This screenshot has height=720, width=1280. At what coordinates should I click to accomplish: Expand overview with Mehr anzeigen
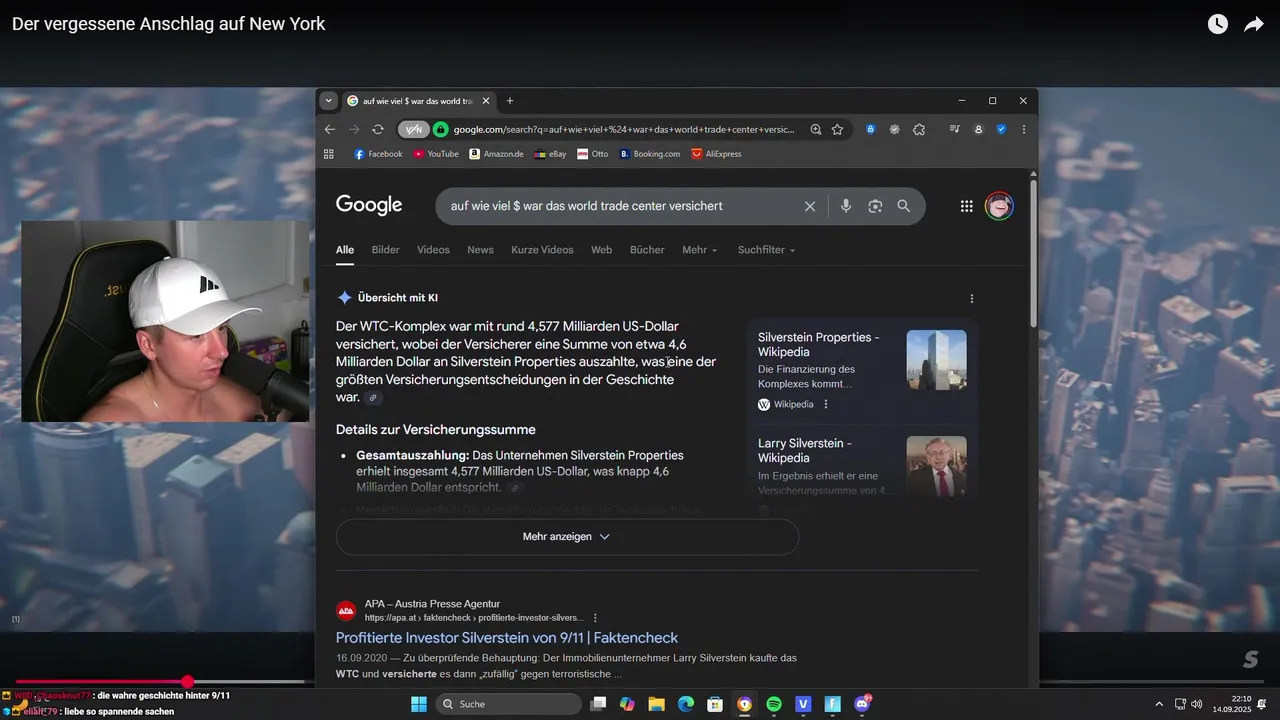[x=567, y=537]
